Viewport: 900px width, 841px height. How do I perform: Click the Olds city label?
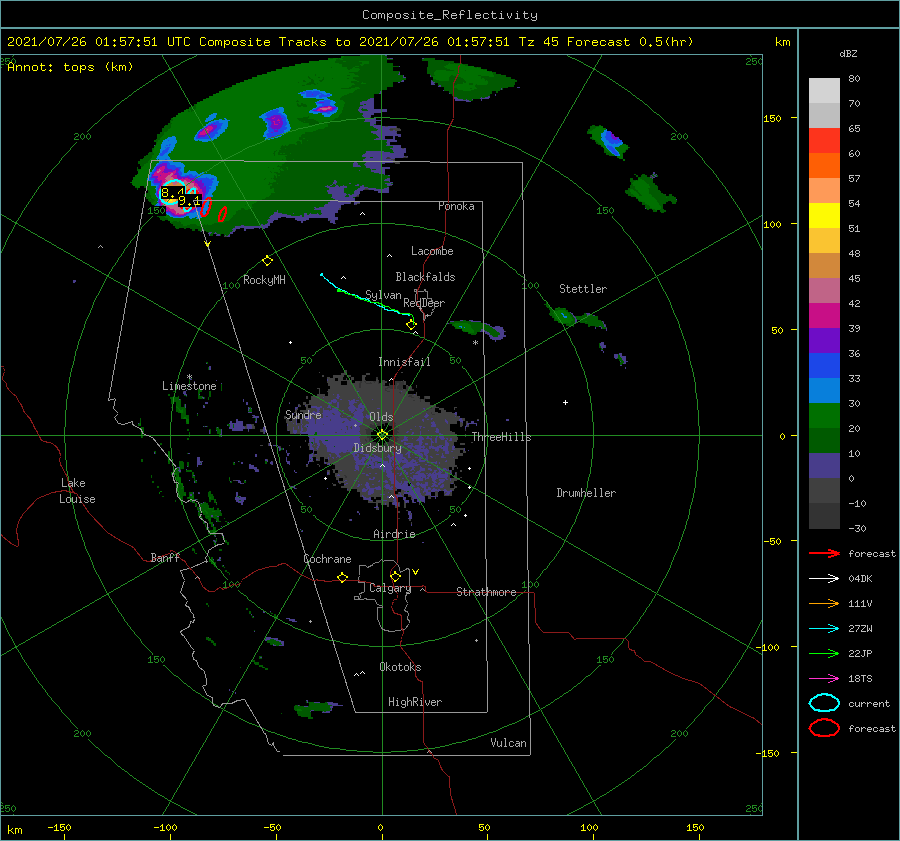click(381, 417)
